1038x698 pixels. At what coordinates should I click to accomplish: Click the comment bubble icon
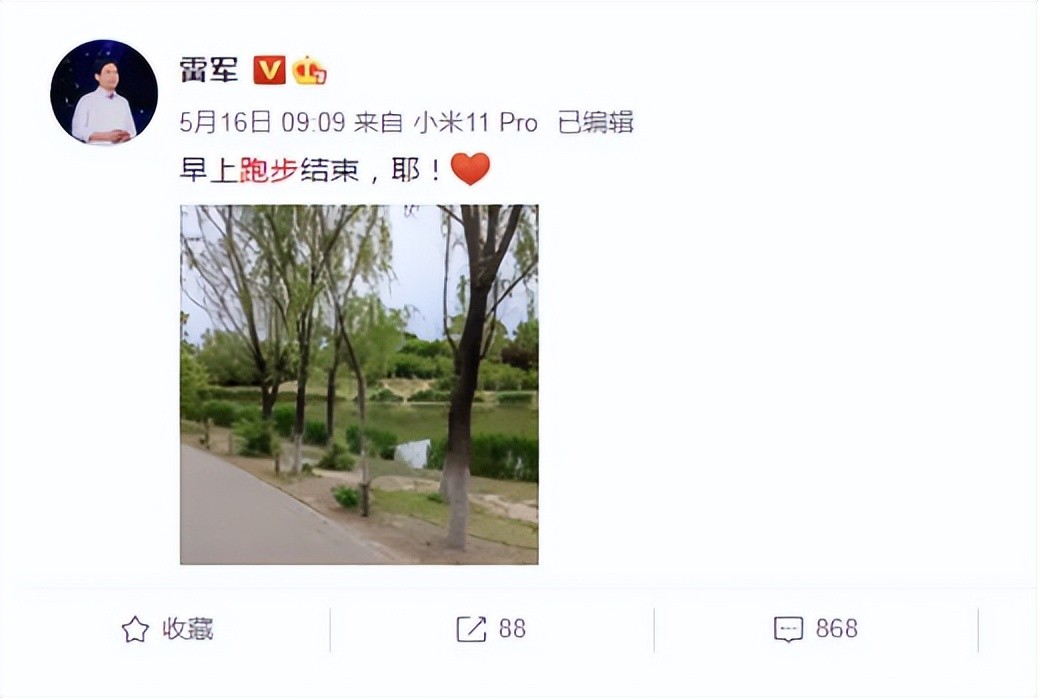(x=788, y=629)
